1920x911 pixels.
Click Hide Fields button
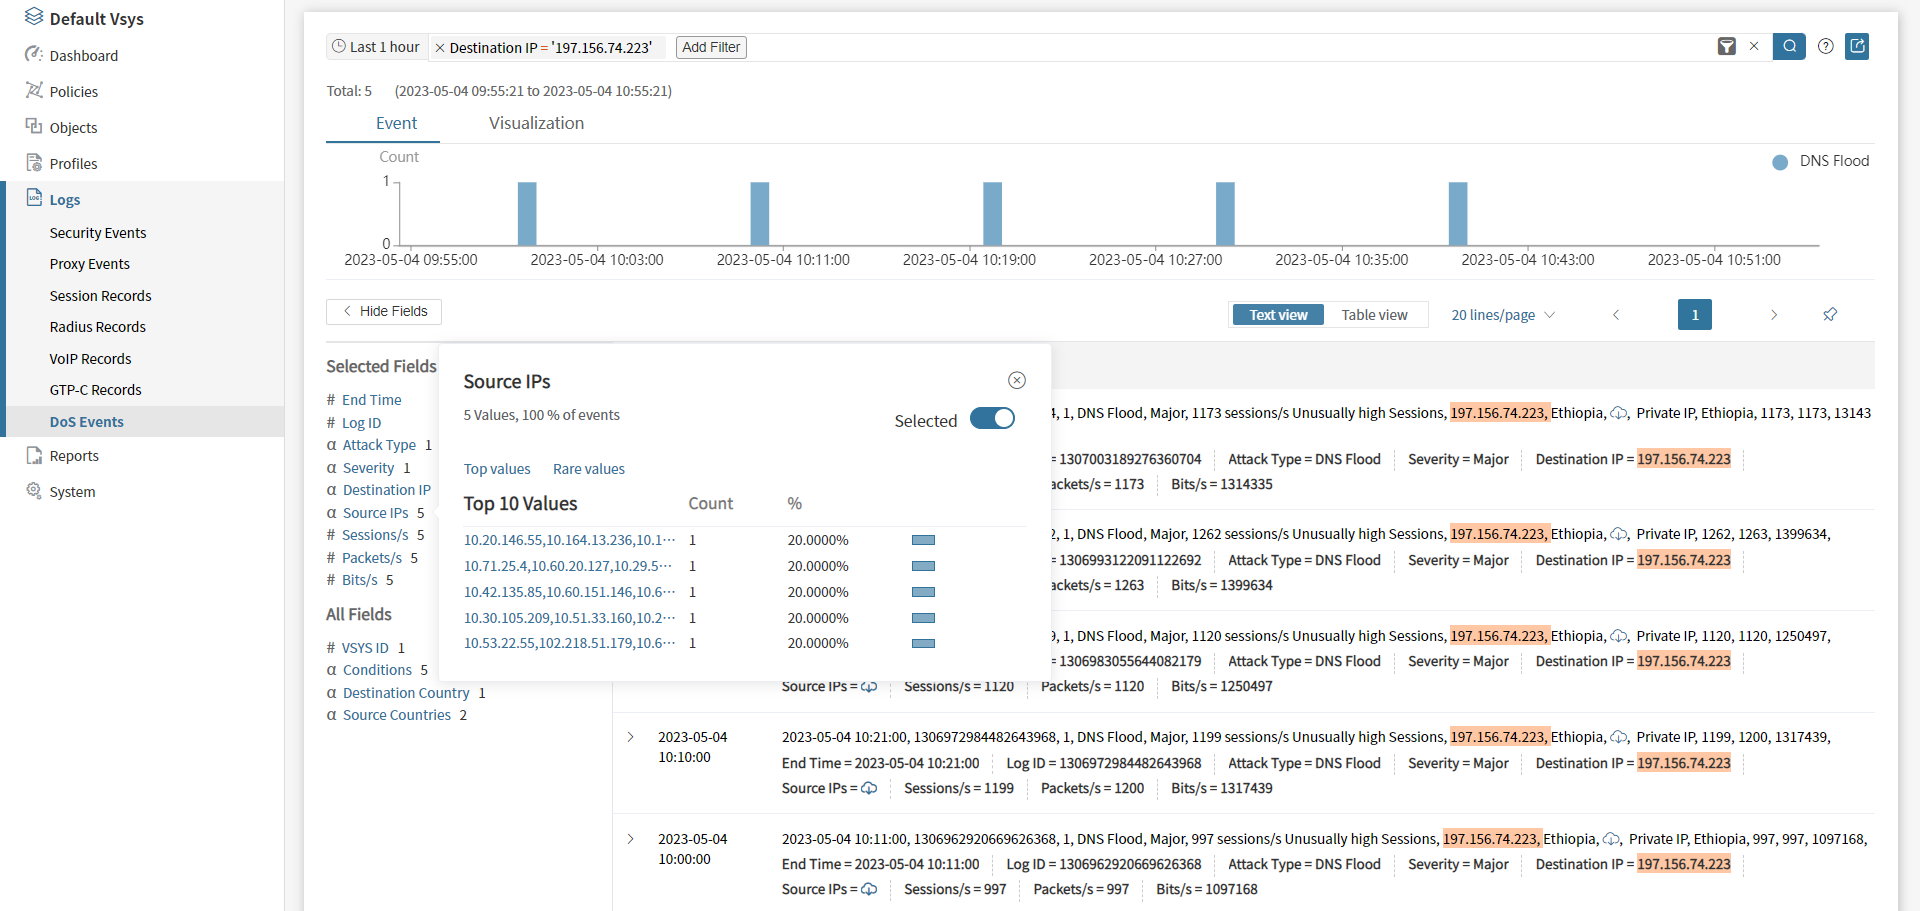384,311
